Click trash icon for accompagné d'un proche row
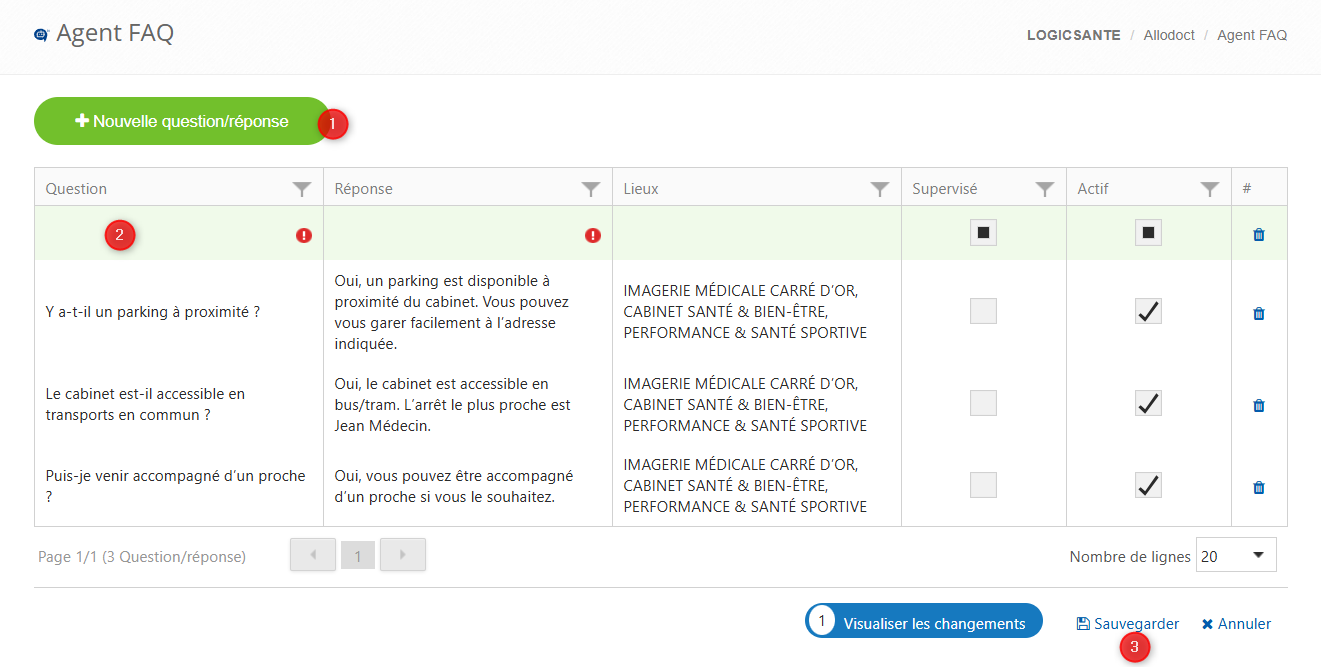 [x=1259, y=488]
